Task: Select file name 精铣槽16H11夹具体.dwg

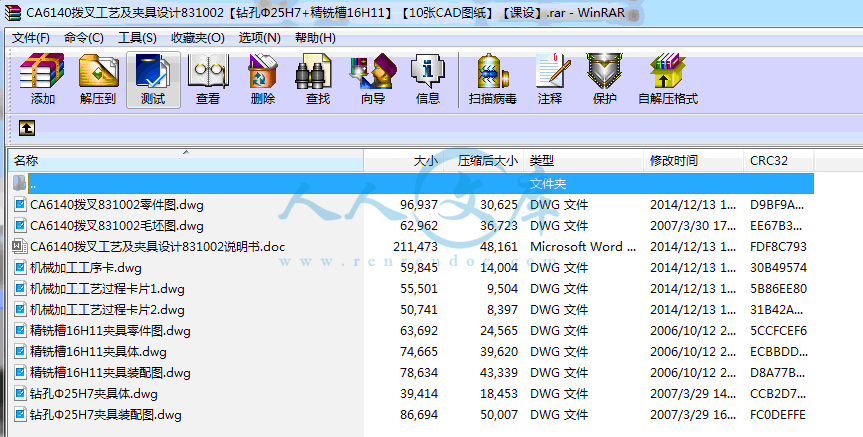Action: click(98, 351)
